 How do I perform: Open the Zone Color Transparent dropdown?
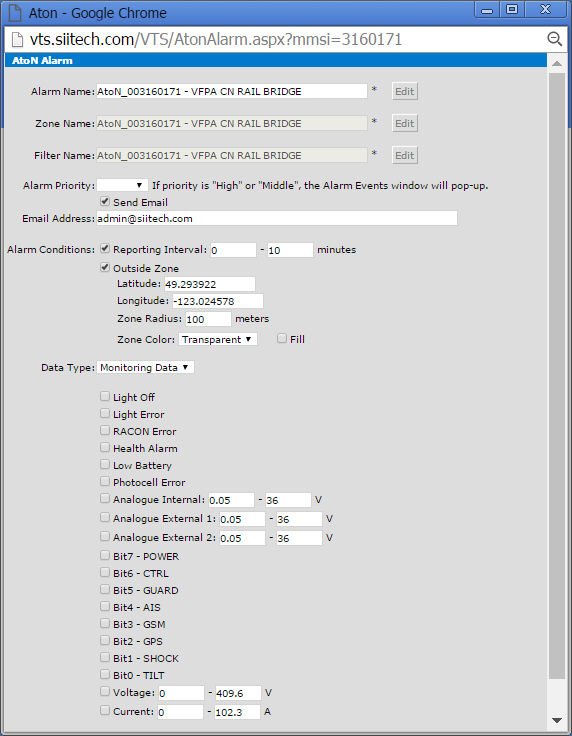point(218,339)
